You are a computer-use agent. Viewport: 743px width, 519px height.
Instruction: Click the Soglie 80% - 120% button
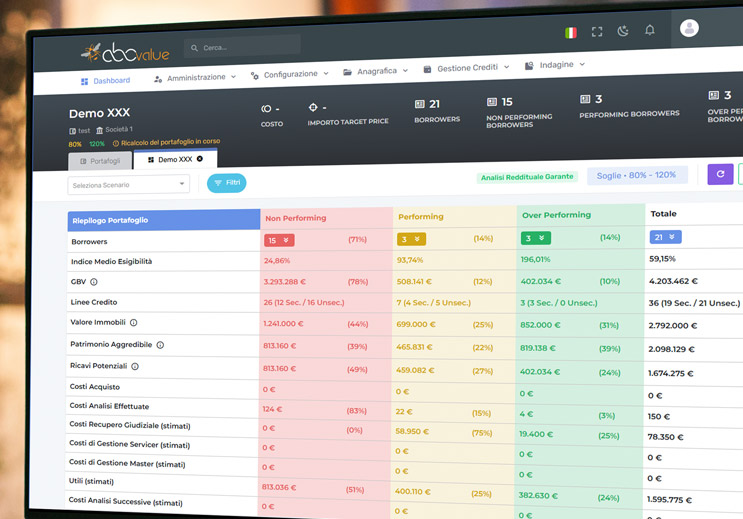tap(636, 175)
